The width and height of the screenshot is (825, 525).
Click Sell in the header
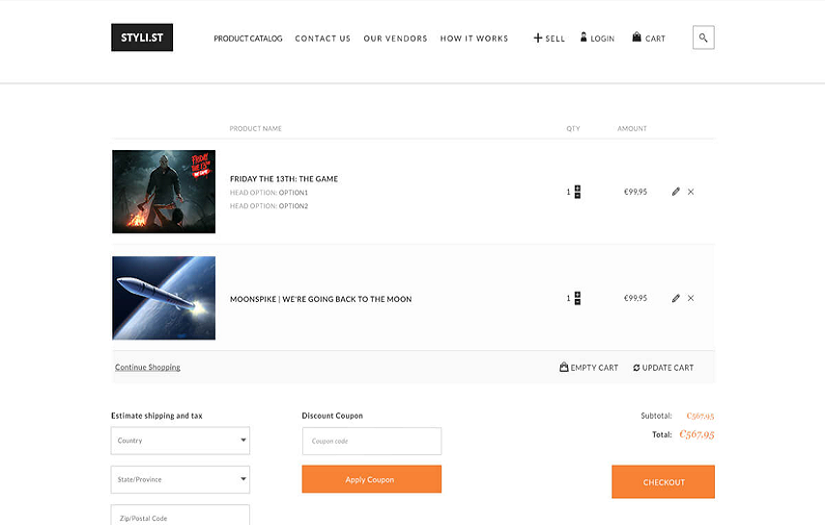click(x=555, y=39)
